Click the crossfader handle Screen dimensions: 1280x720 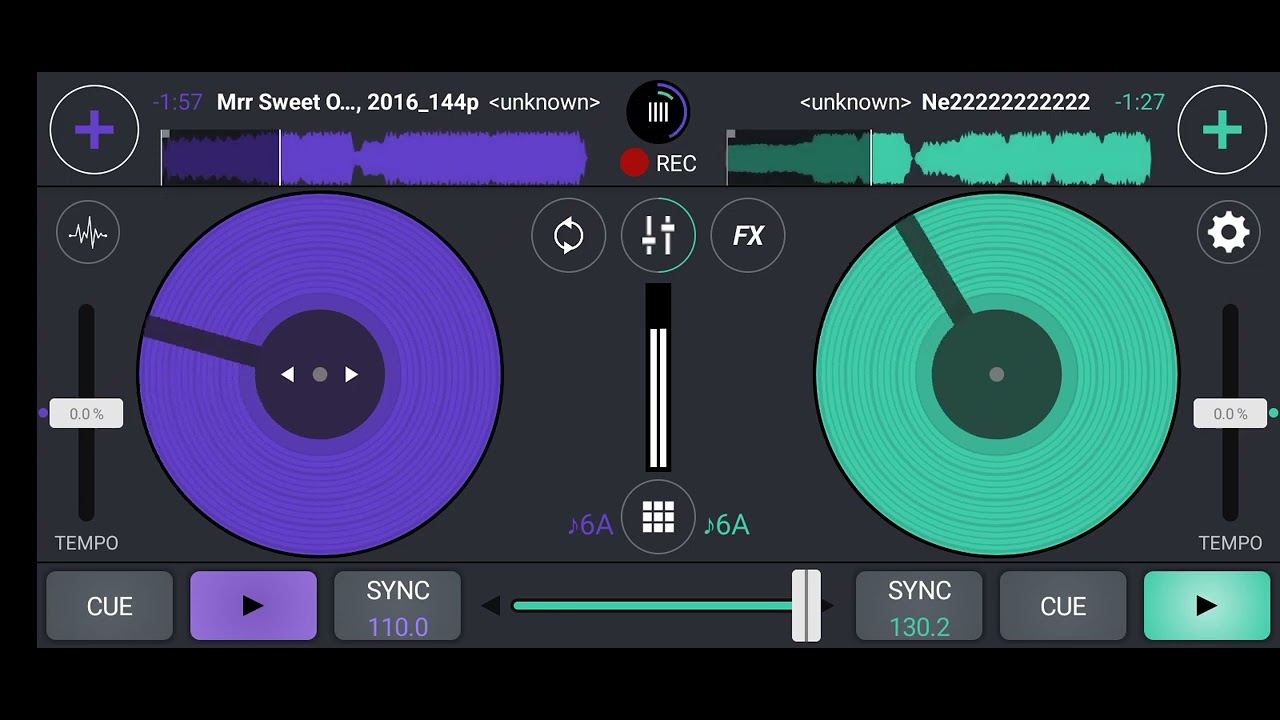point(806,605)
